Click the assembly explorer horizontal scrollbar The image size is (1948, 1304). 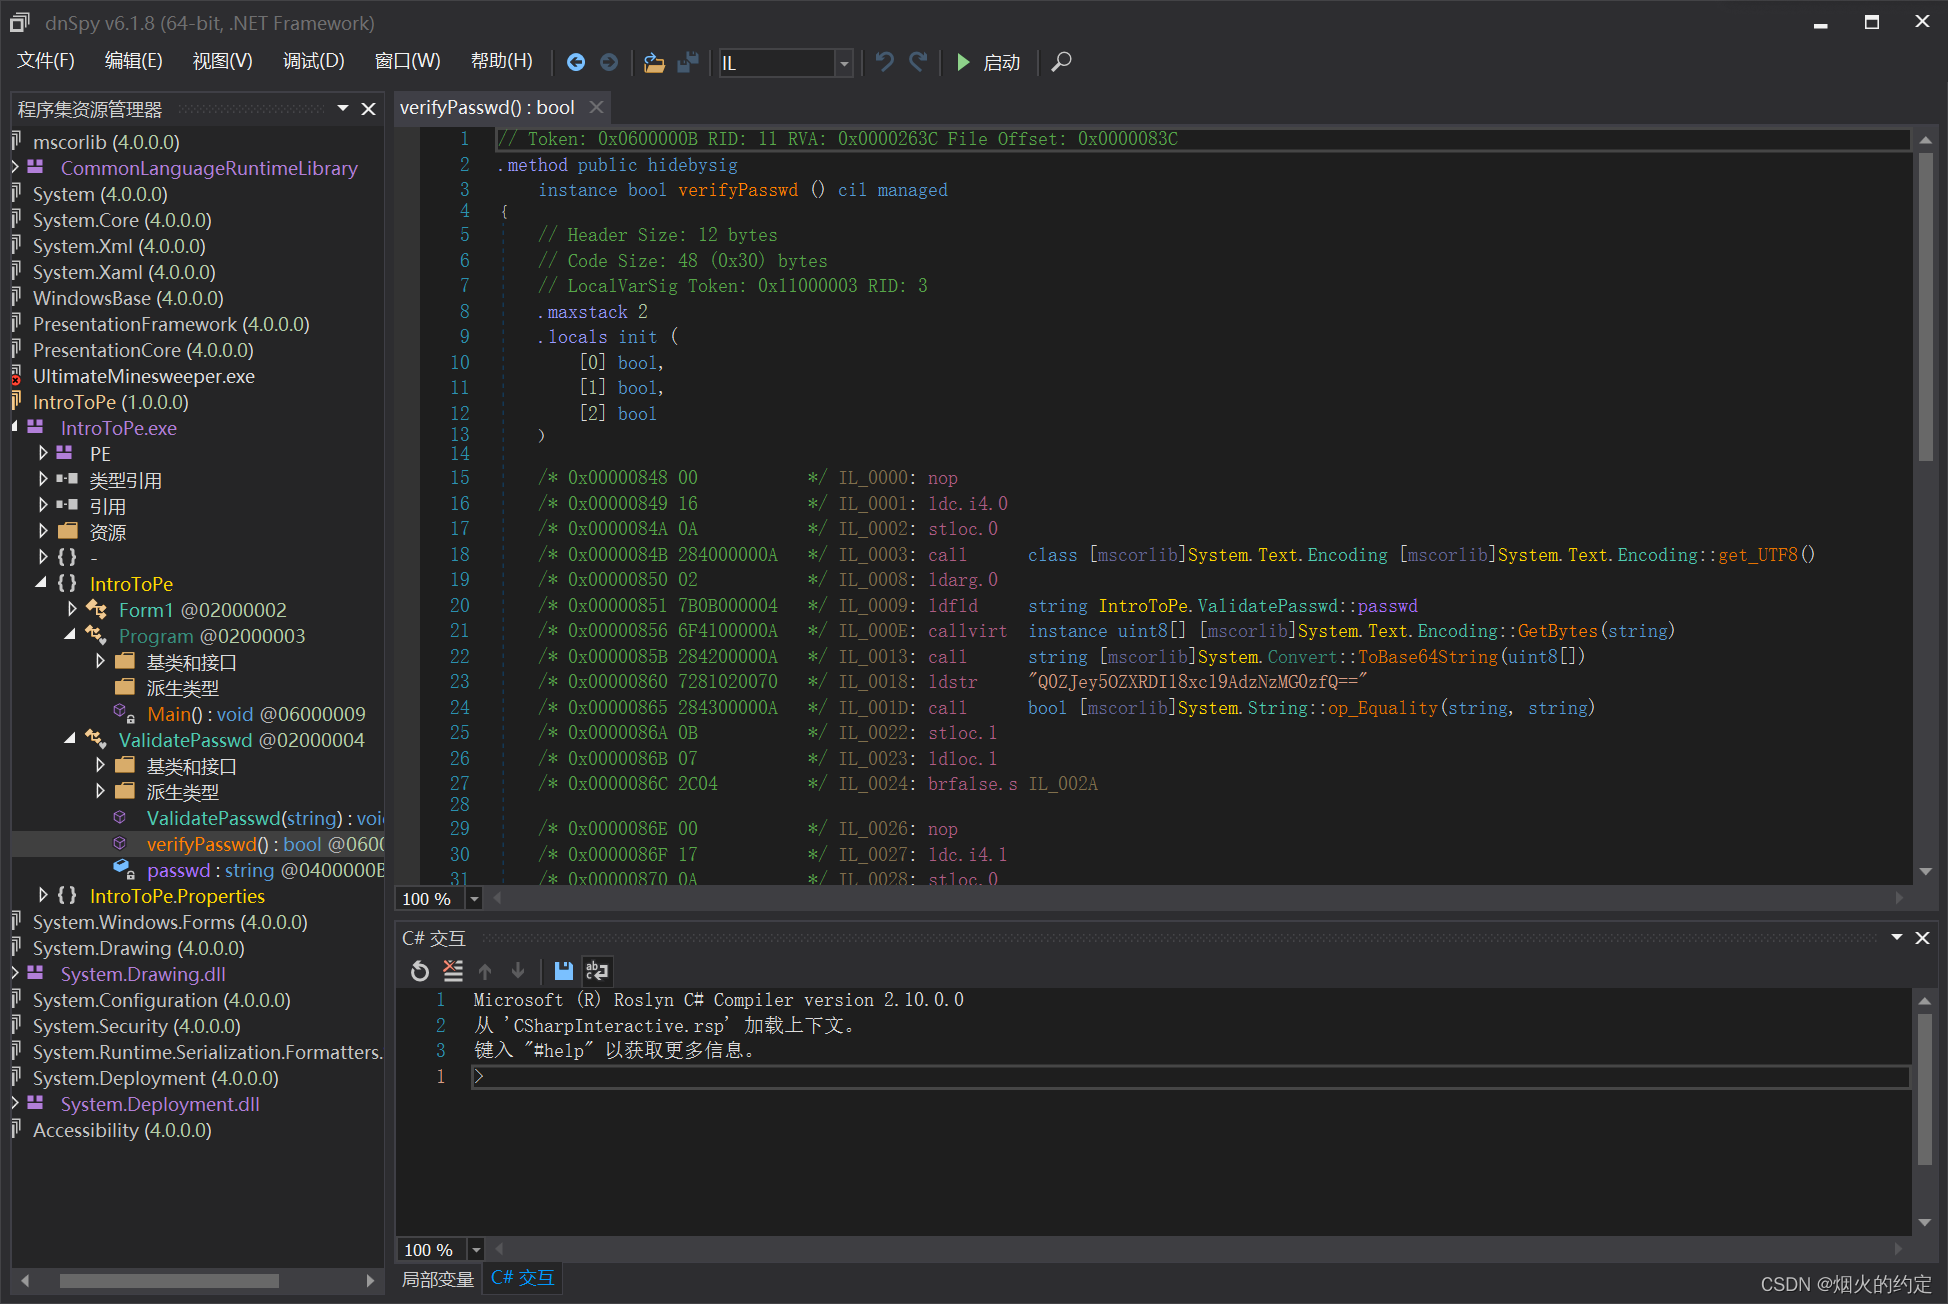(x=169, y=1280)
